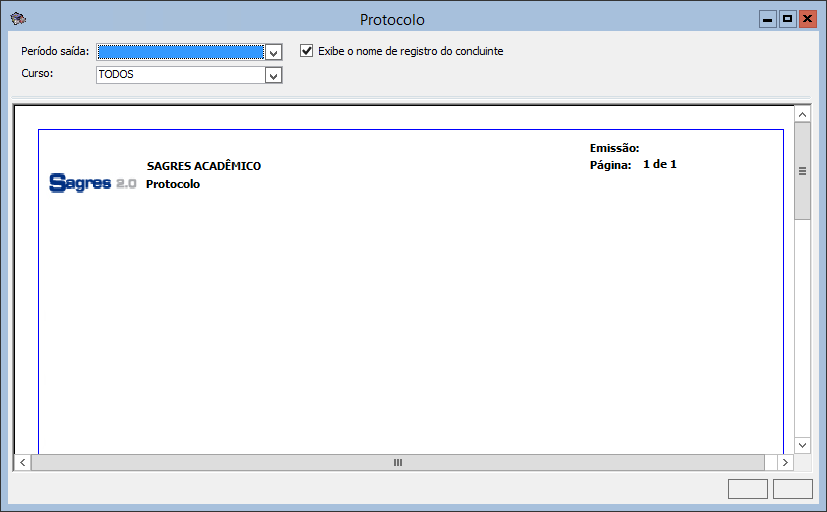The width and height of the screenshot is (827, 512).
Task: Click the Curso field showing TODOS
Action: tap(180, 75)
